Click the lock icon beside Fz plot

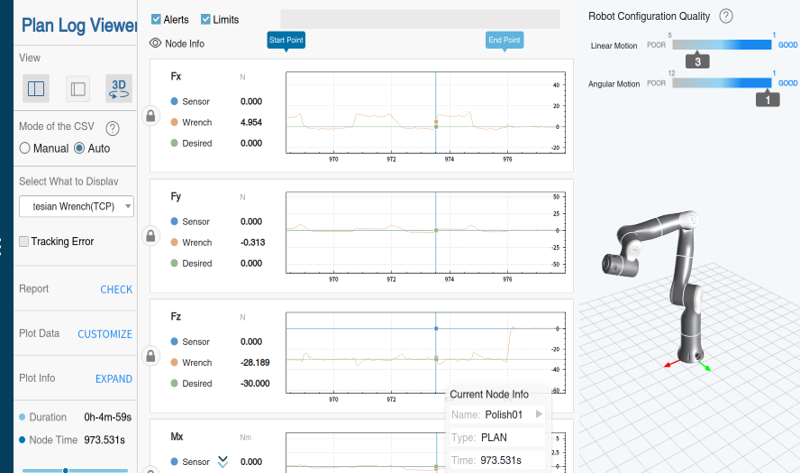tap(151, 355)
